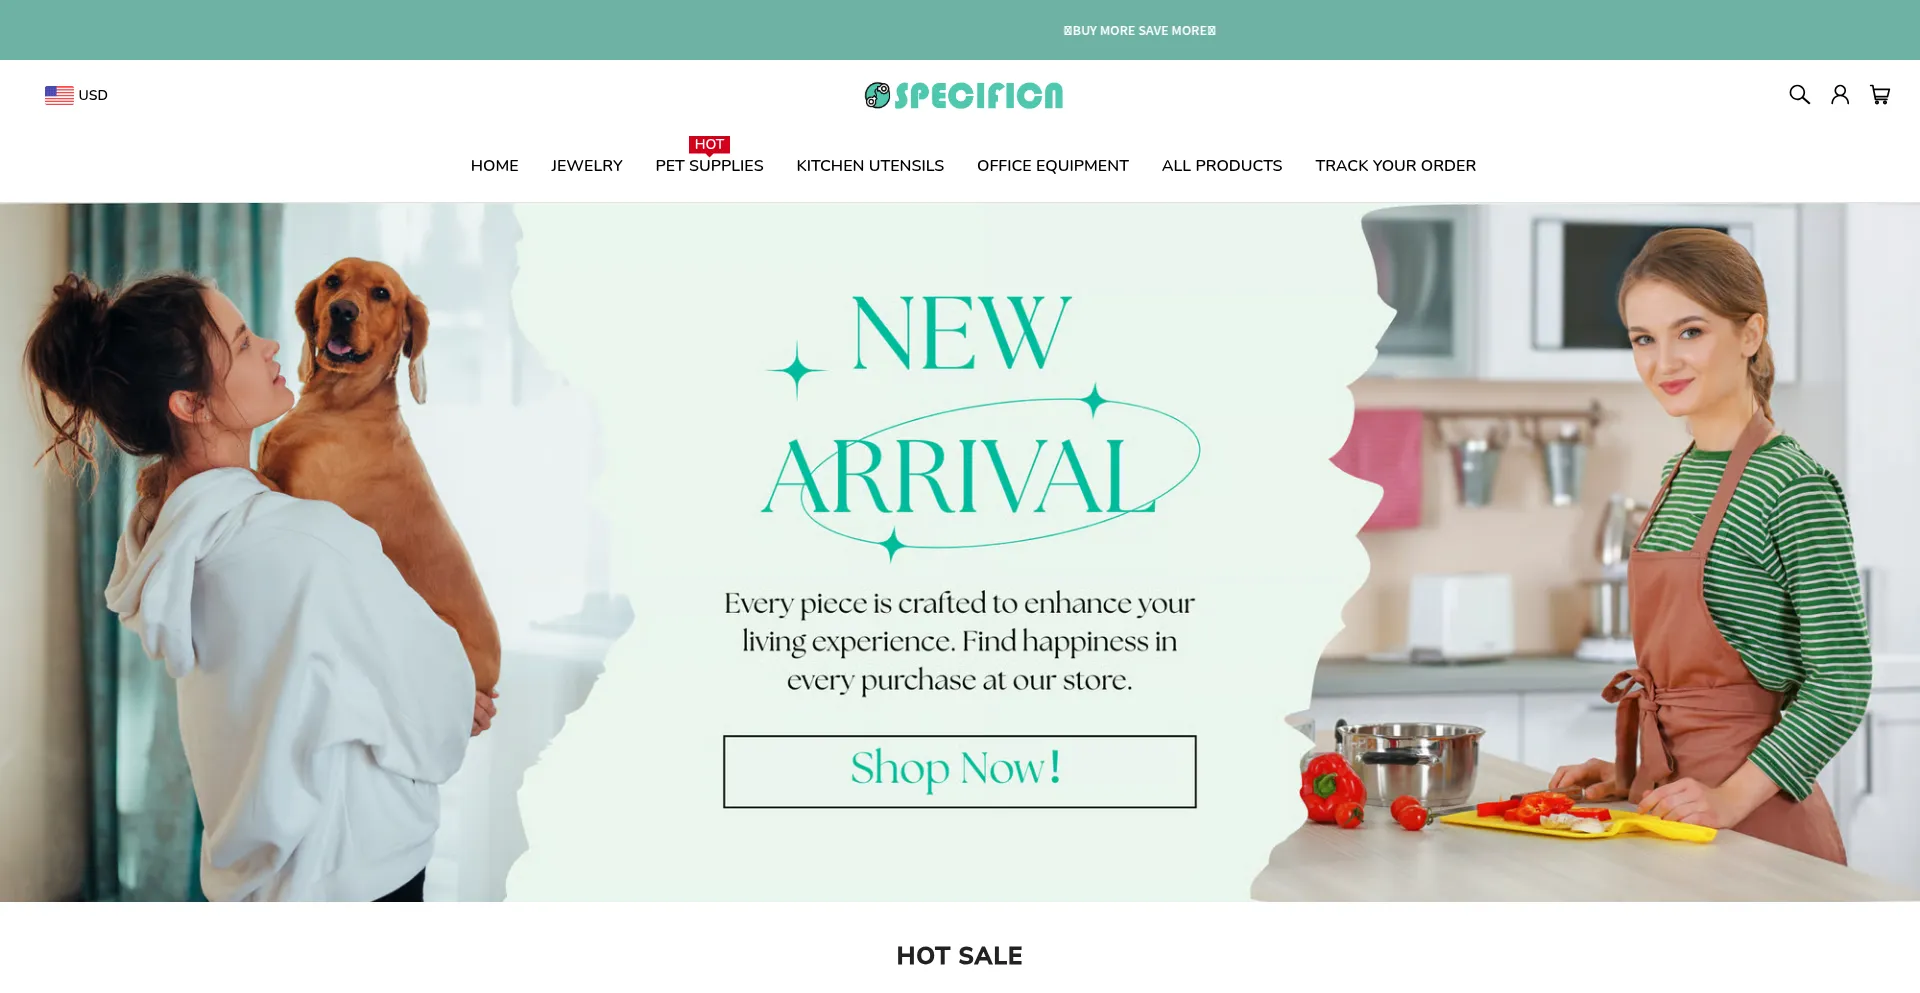Open the user account icon
The width and height of the screenshot is (1920, 993).
pyautogui.click(x=1840, y=95)
